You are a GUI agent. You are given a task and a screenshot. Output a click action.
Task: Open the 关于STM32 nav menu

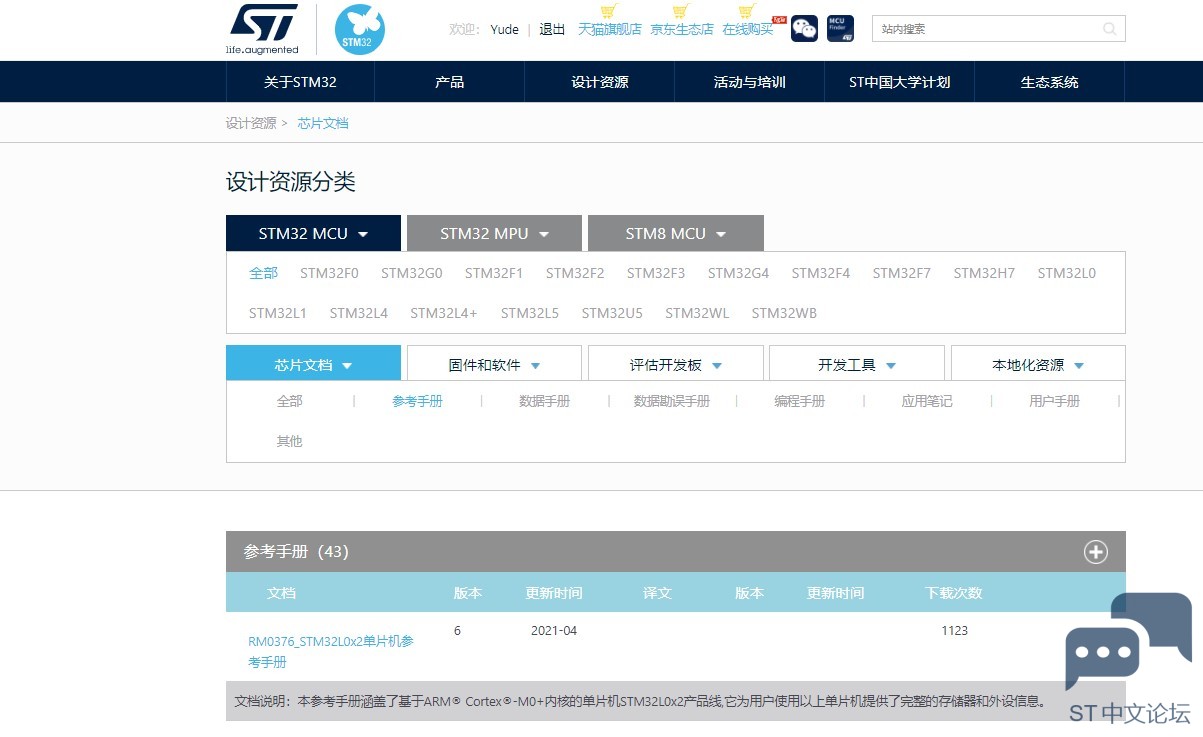coord(300,82)
